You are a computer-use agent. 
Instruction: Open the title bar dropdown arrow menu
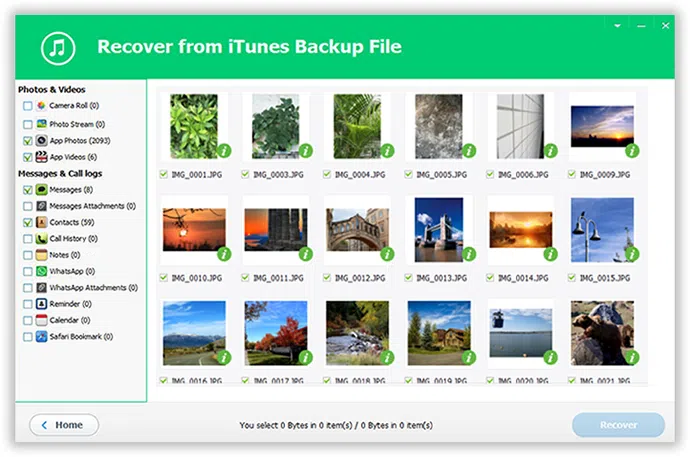tap(617, 26)
